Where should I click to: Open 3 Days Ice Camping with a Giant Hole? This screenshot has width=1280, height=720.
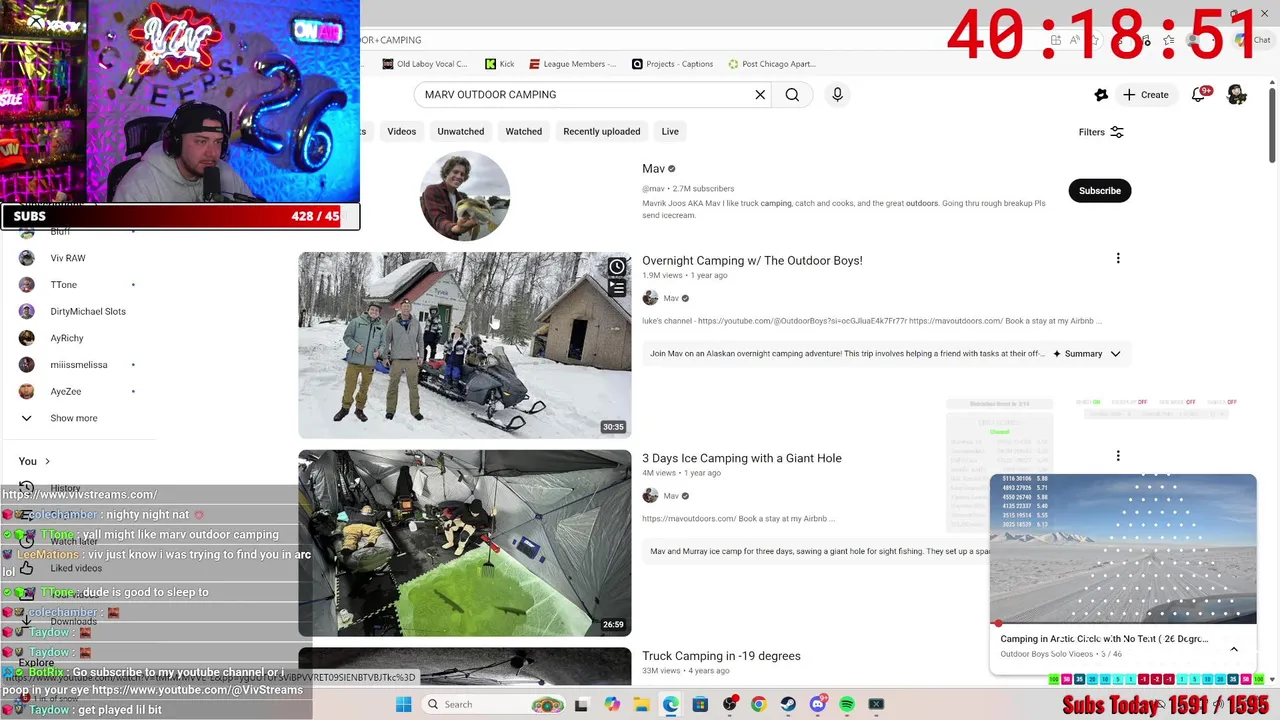click(742, 458)
